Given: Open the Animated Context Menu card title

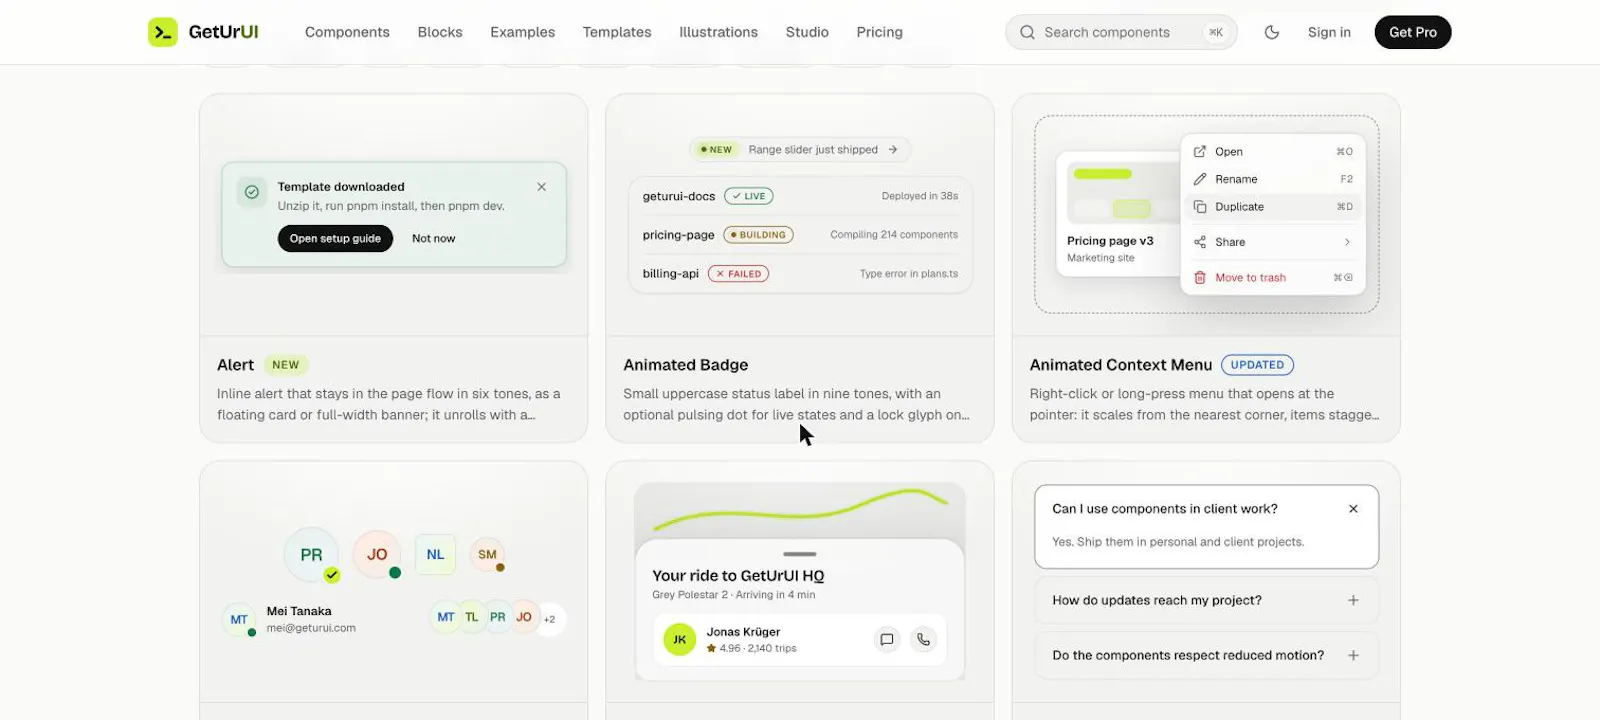Looking at the screenshot, I should pos(1121,365).
